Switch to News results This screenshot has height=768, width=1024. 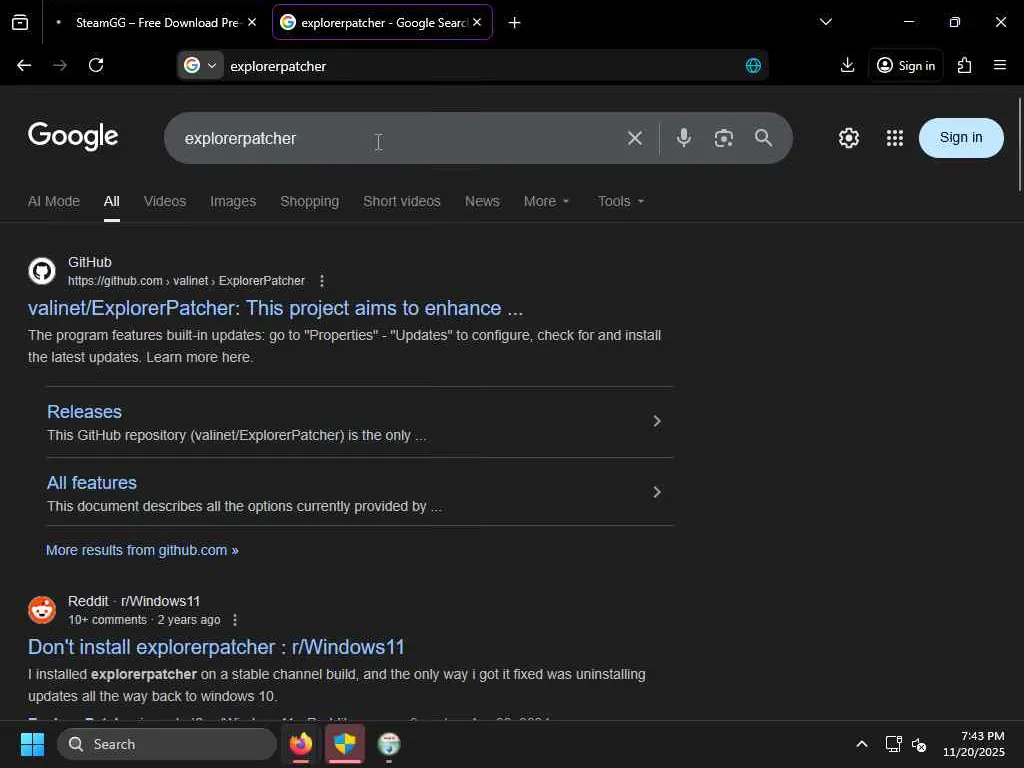tap(482, 201)
